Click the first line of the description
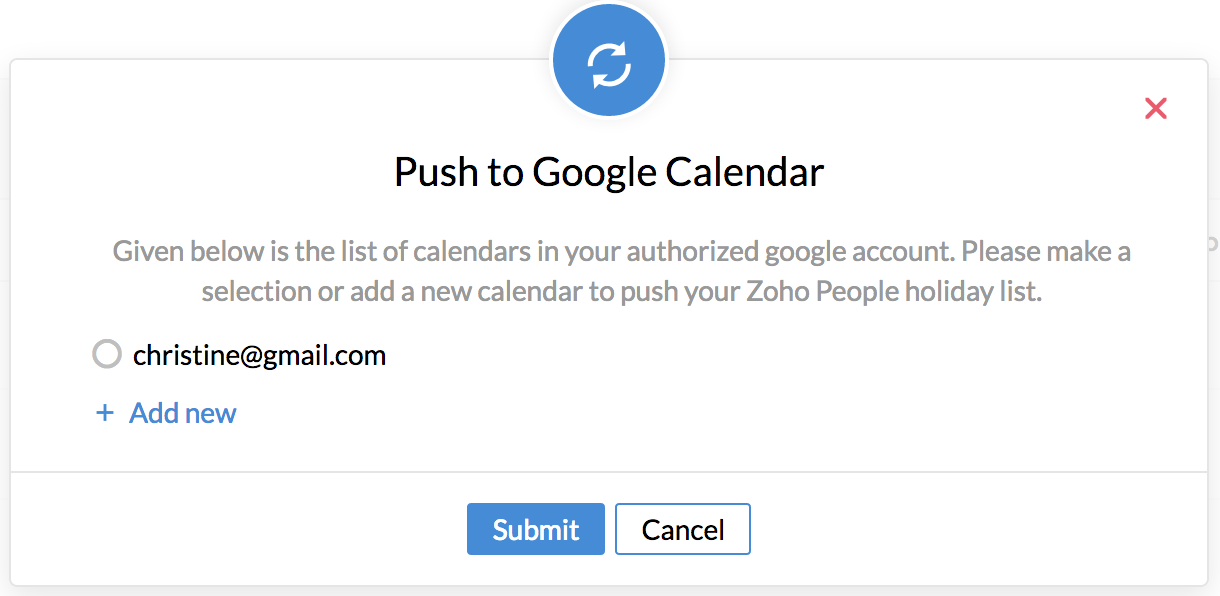Screen dimensions: 1220x596 pos(621,250)
